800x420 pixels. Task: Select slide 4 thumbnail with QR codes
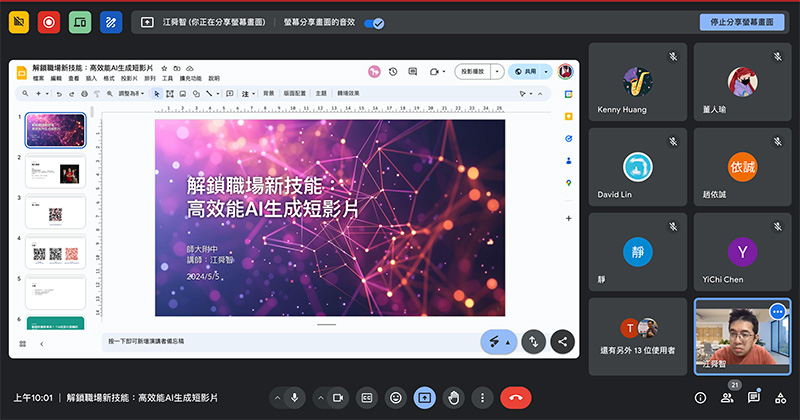click(56, 252)
